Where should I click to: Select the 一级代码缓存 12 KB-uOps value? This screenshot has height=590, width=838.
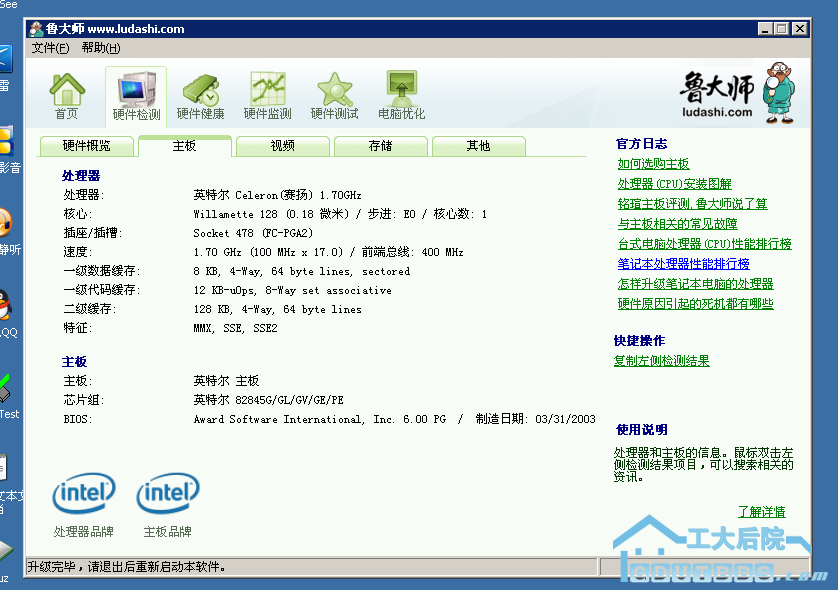[x=292, y=290]
